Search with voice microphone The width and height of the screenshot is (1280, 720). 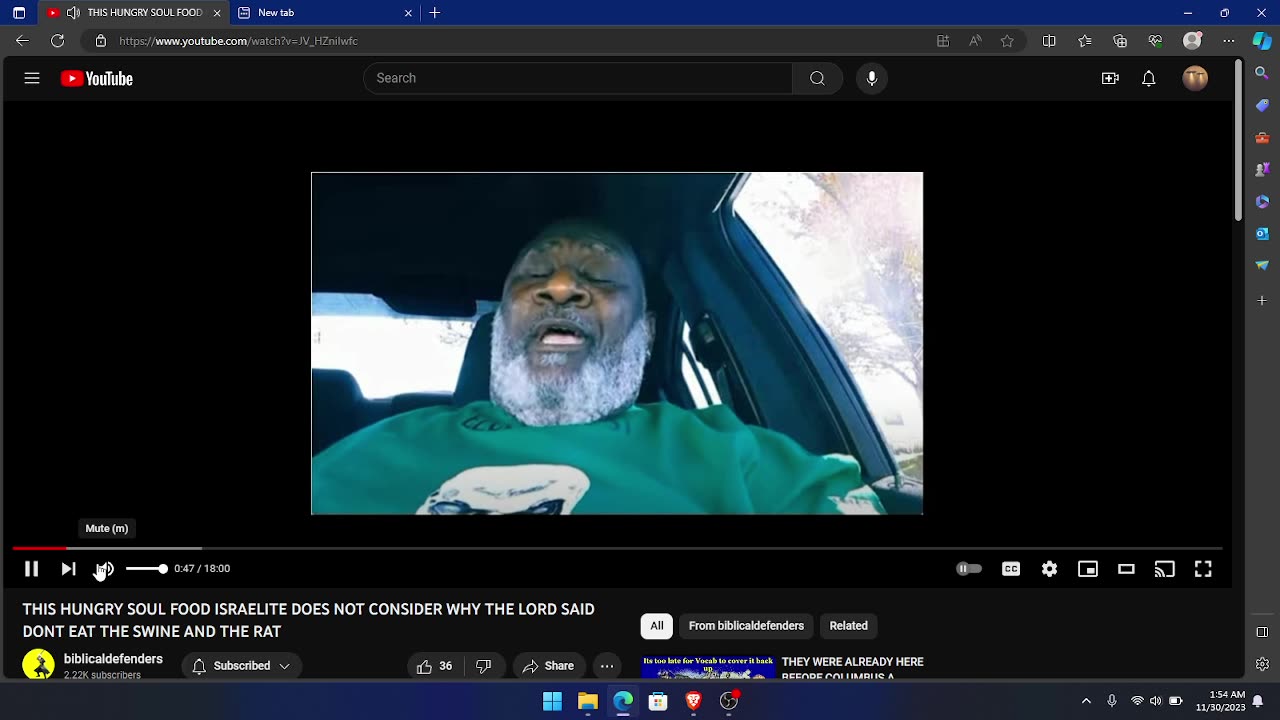(x=872, y=78)
